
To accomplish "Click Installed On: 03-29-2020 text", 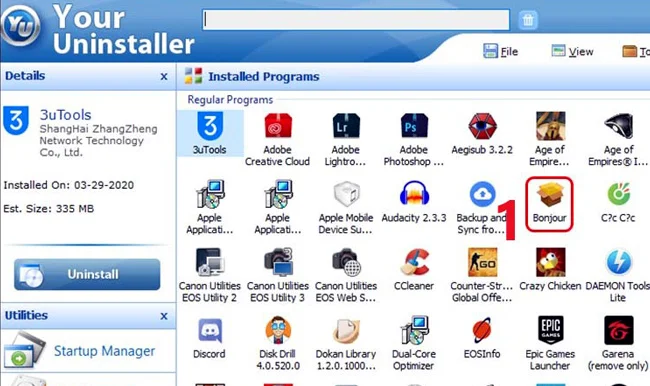I will [69, 185].
